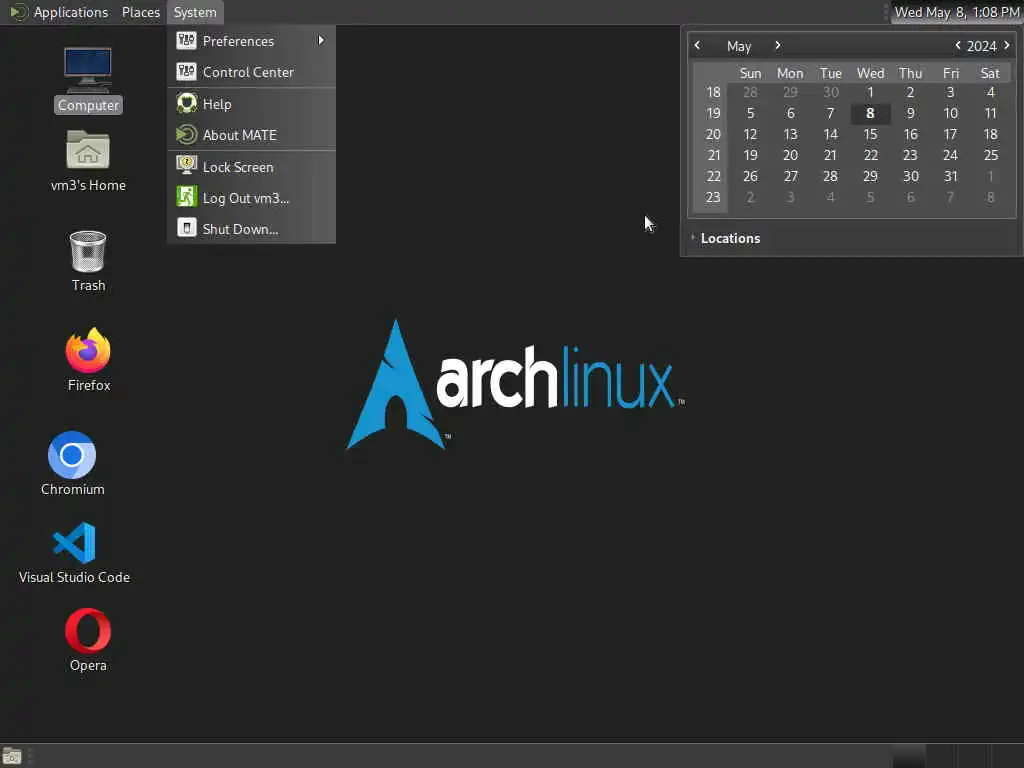The height and width of the screenshot is (768, 1024).
Task: Select May 1 in the calendar
Action: [870, 92]
